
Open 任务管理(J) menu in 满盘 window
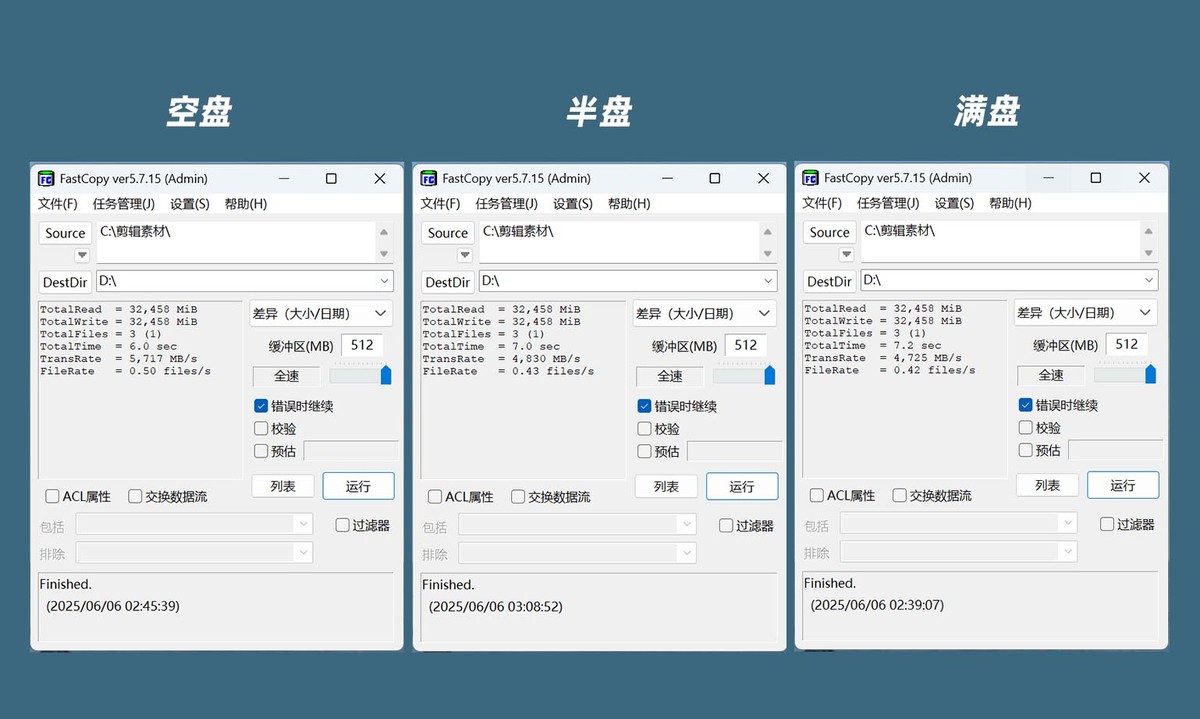pos(888,203)
